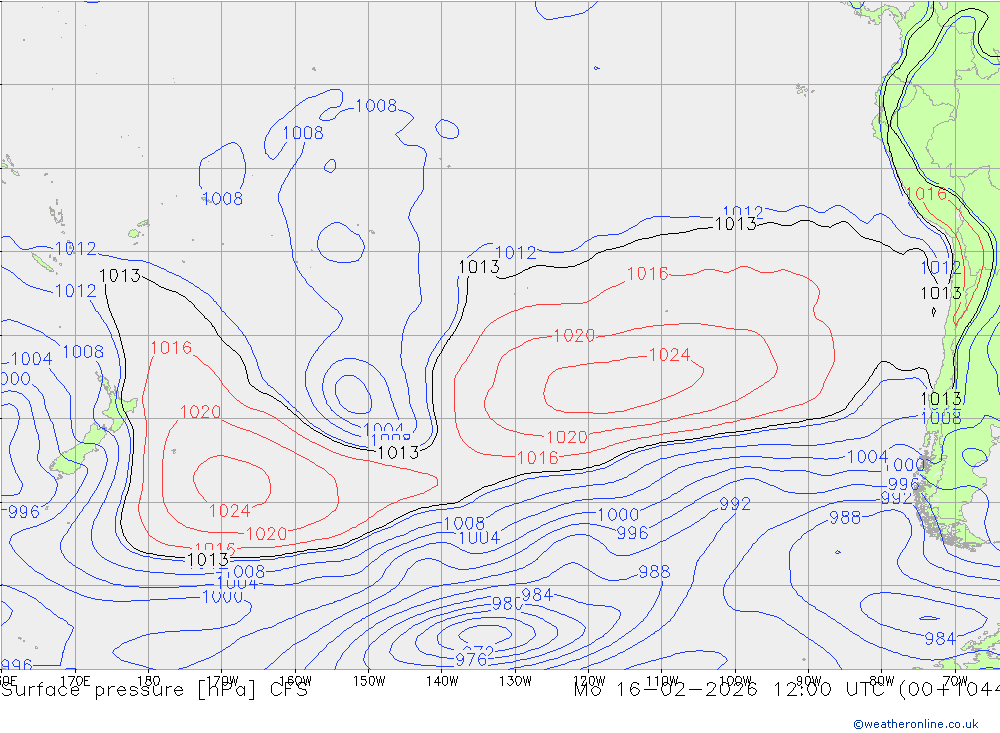Click the weatheronline.co.uk copyright link
Screen dimensions: 1000x733
coord(916,724)
